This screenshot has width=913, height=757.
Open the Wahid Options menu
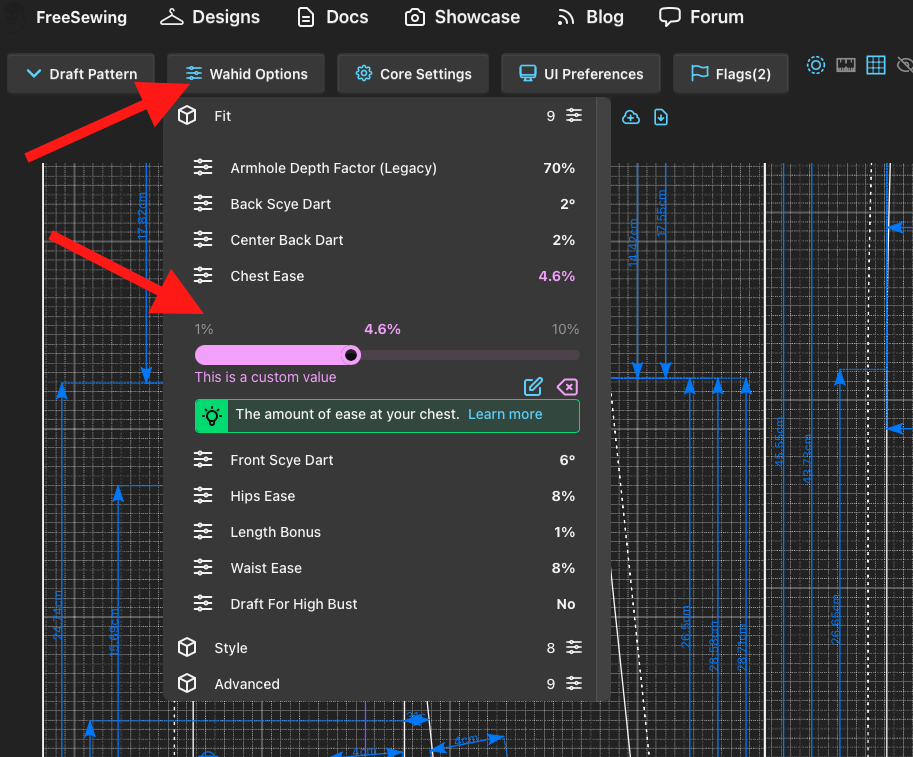coord(246,74)
